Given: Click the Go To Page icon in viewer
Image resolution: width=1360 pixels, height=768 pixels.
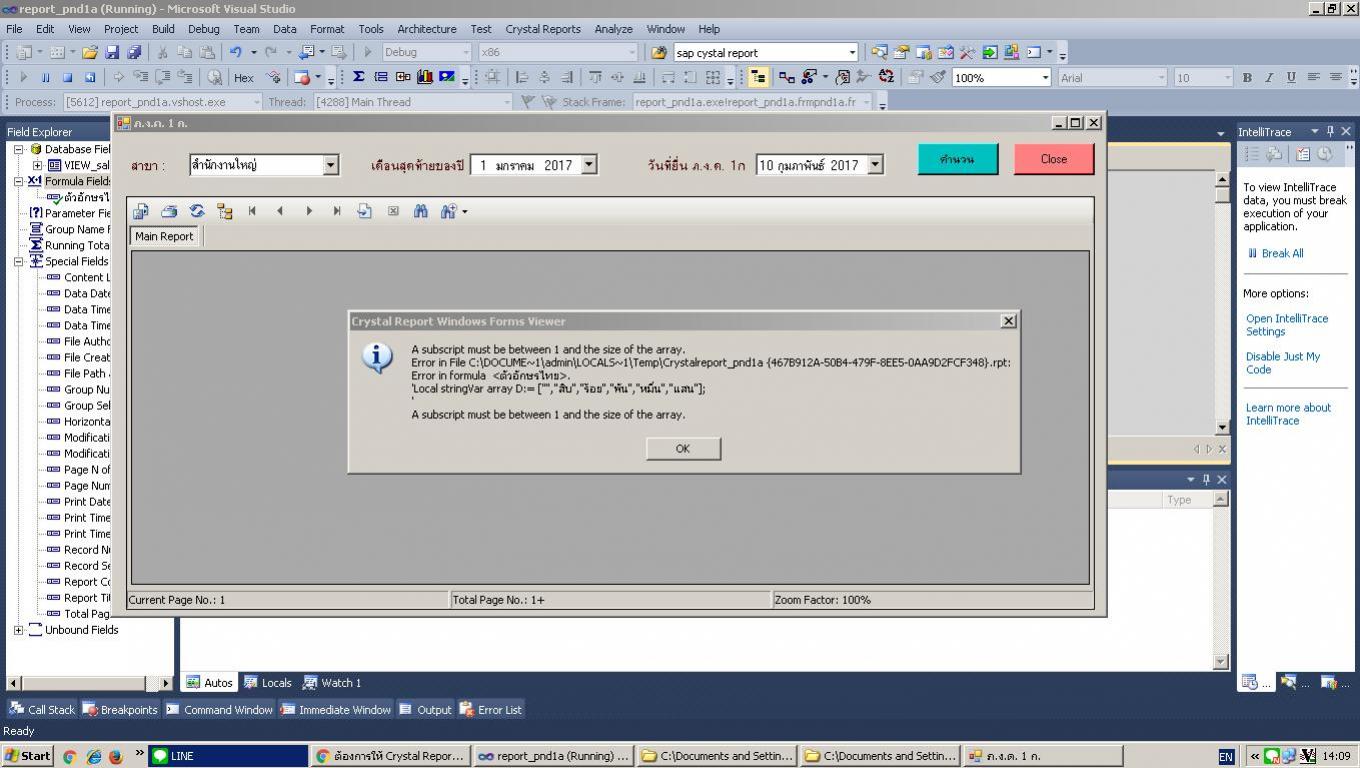Looking at the screenshot, I should click(365, 211).
